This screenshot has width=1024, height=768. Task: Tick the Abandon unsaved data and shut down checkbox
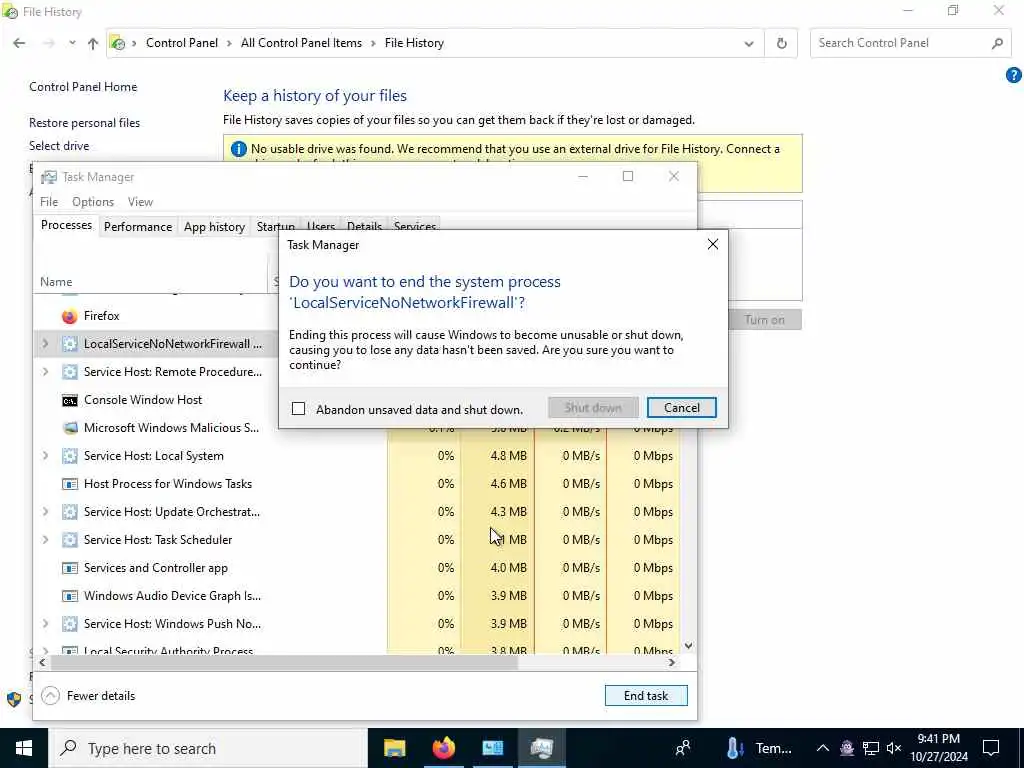click(x=298, y=409)
